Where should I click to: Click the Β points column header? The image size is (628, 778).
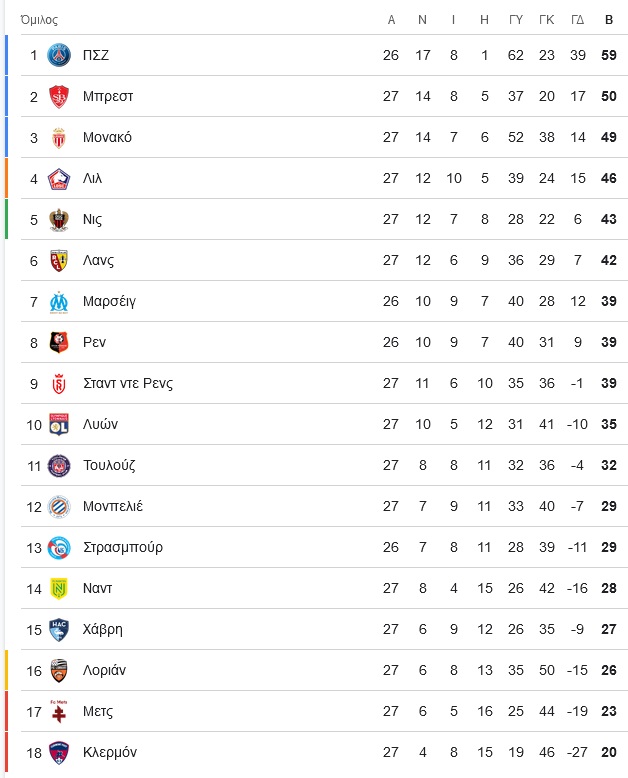click(609, 20)
